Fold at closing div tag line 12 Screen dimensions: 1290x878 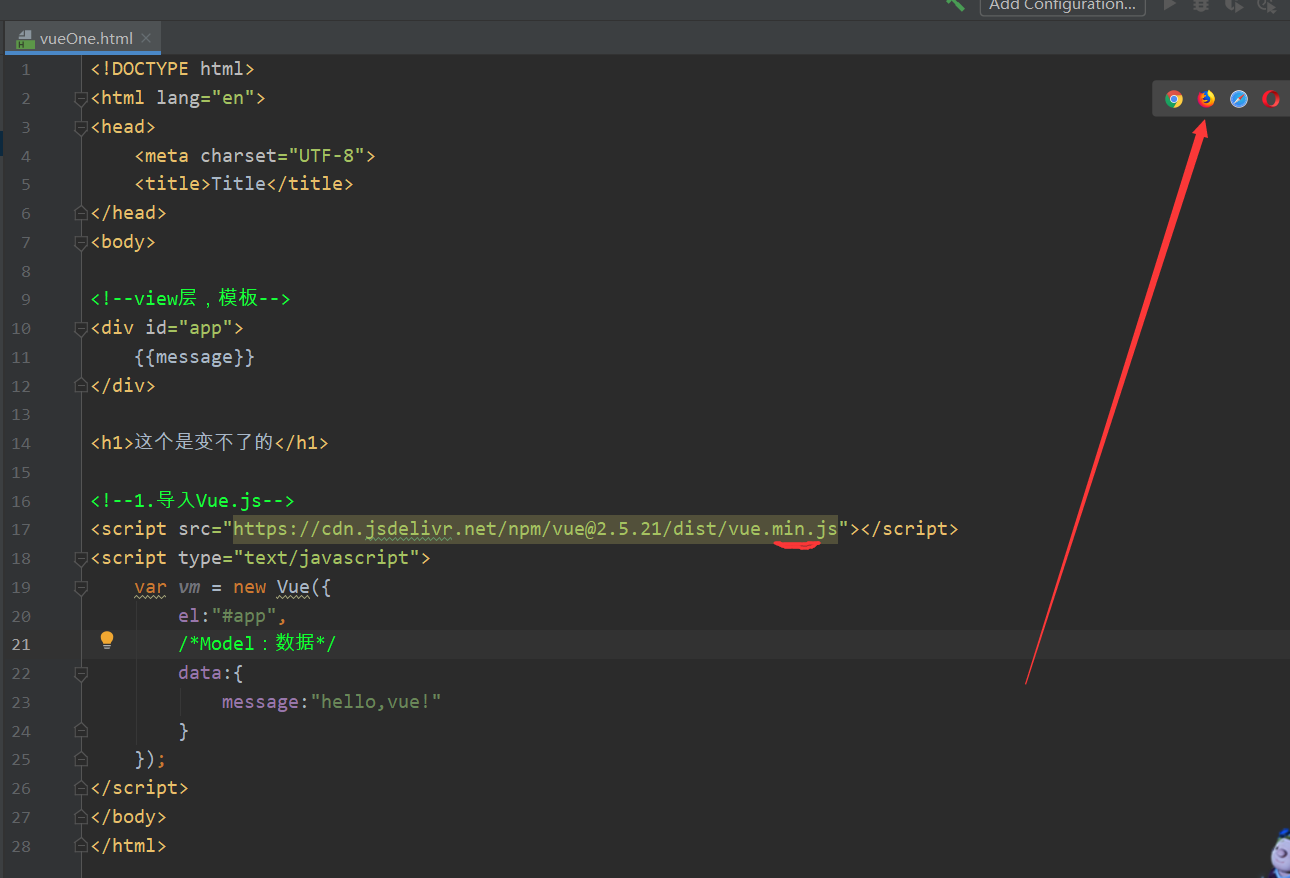point(81,386)
